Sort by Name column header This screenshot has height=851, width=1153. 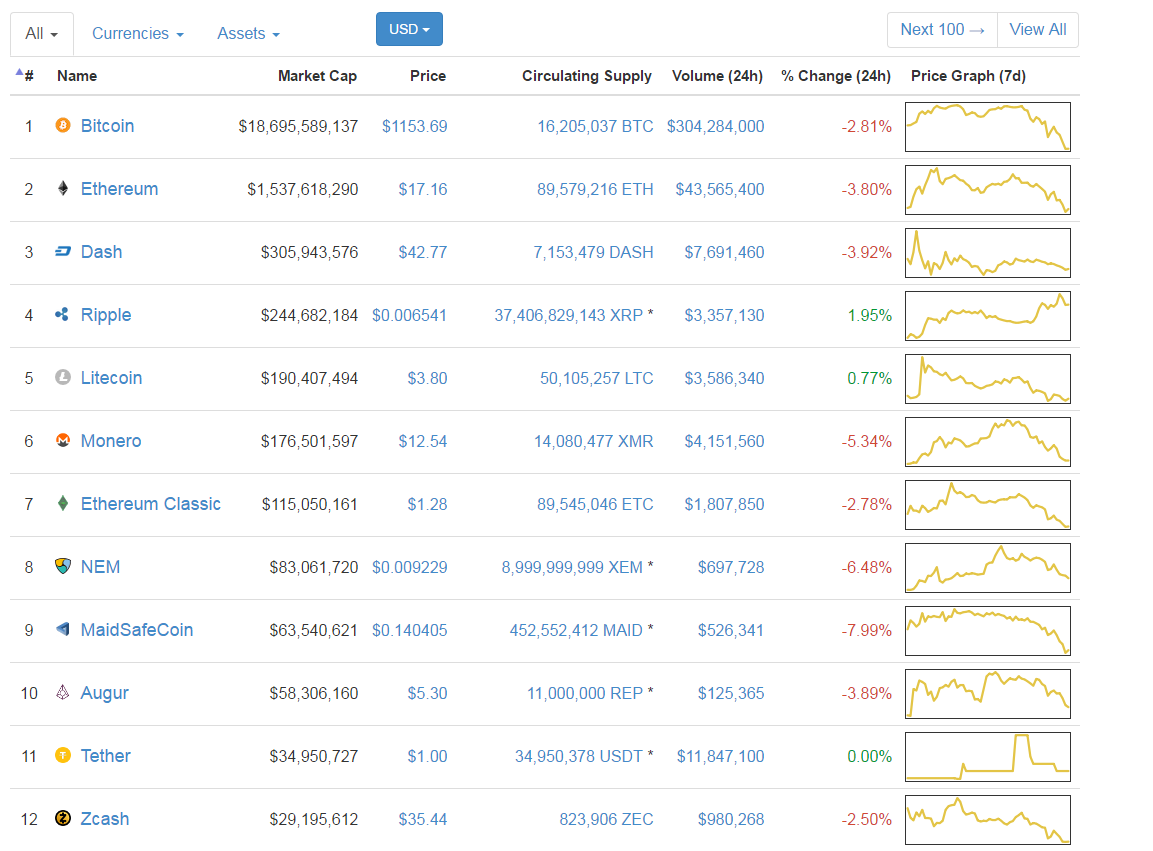[x=77, y=76]
